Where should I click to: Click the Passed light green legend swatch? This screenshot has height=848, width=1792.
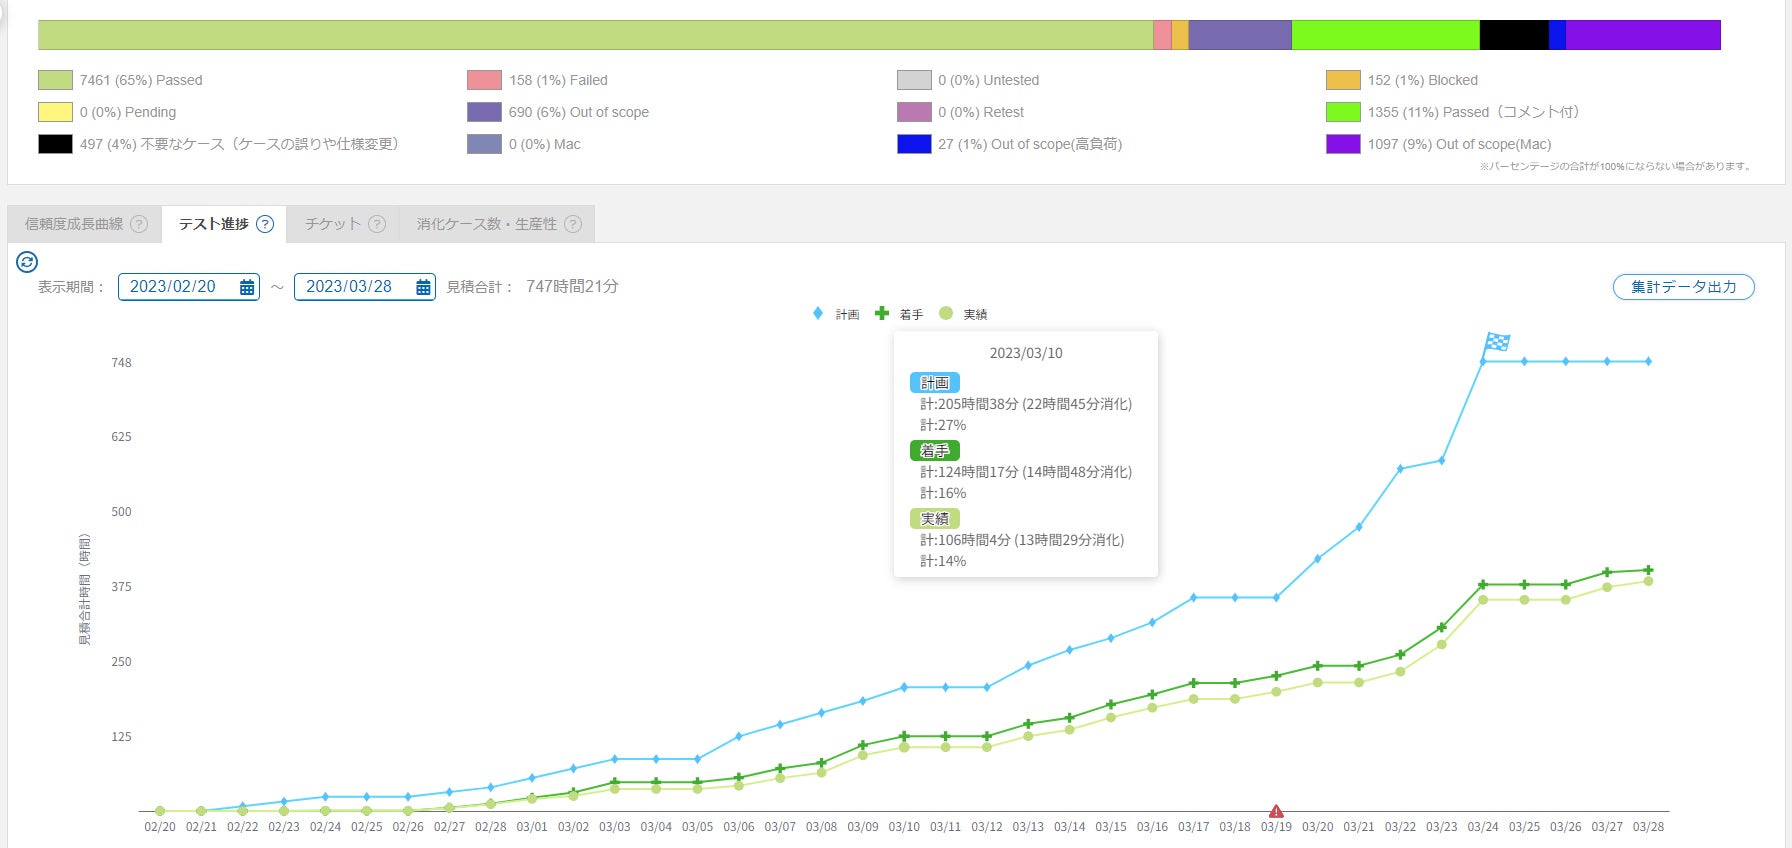pyautogui.click(x=55, y=80)
